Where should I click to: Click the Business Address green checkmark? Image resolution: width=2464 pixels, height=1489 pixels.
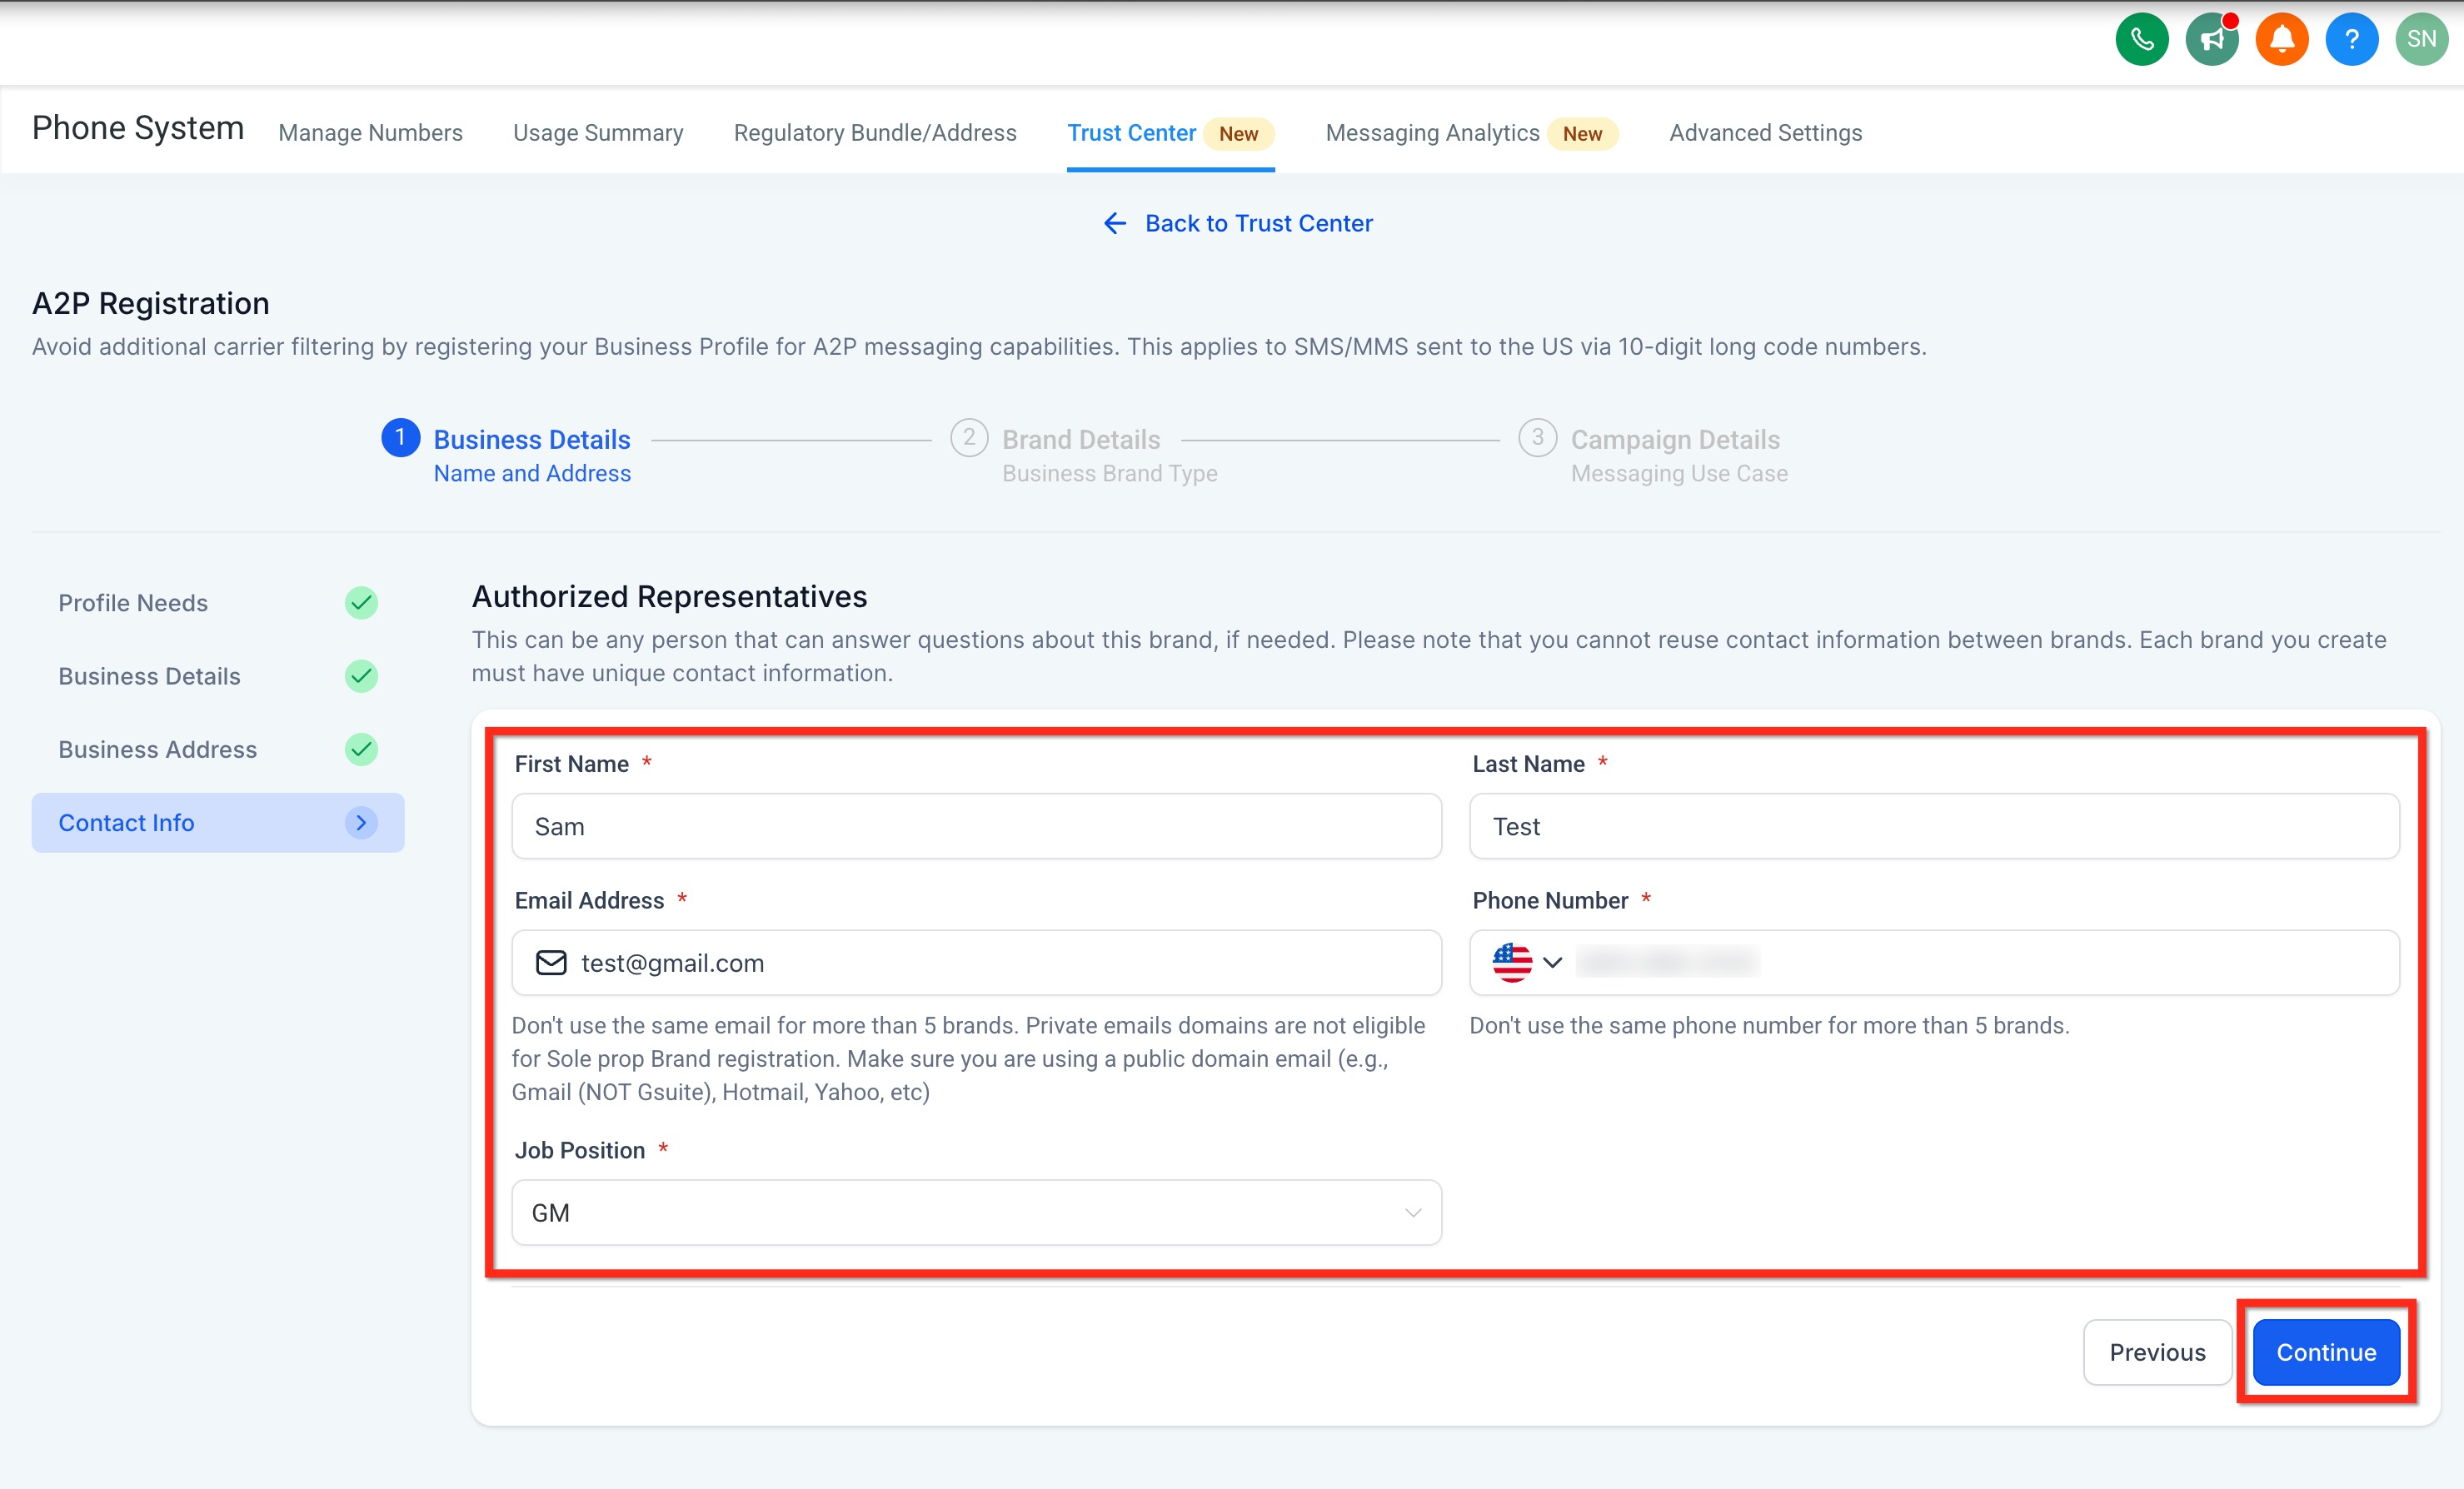pyautogui.click(x=361, y=749)
